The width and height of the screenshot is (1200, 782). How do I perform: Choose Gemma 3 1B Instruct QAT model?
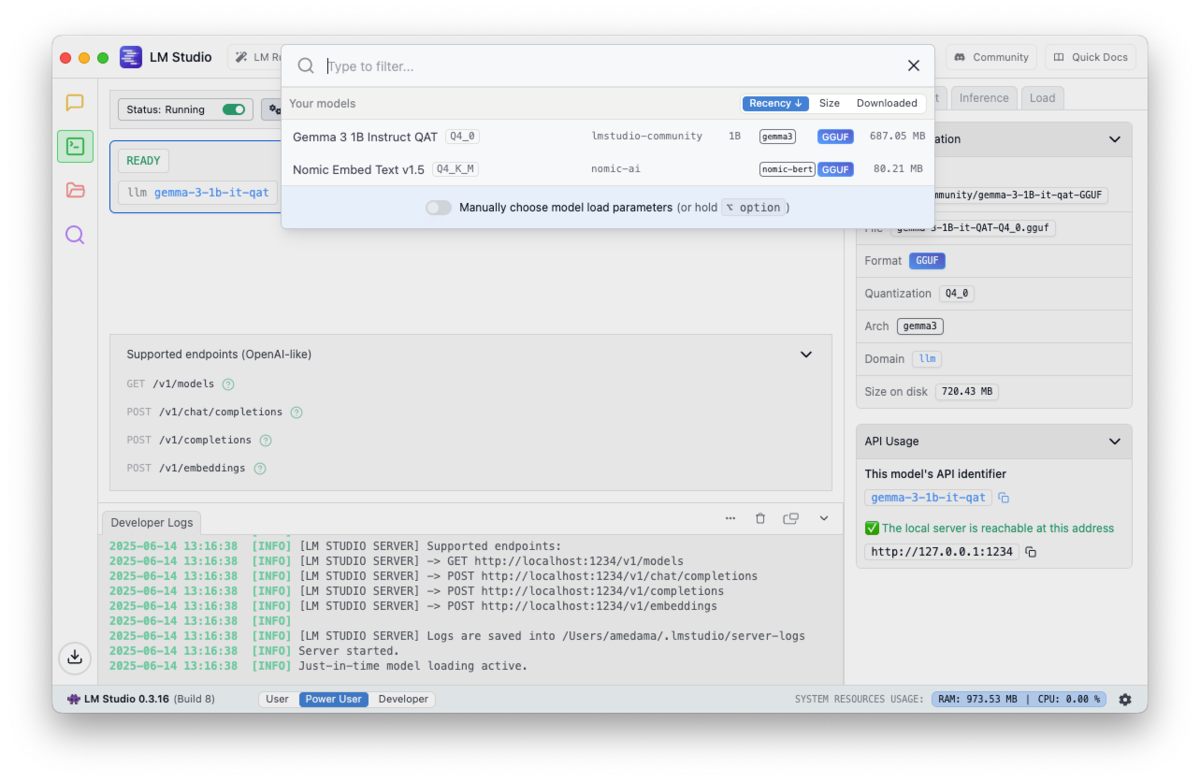pos(608,136)
